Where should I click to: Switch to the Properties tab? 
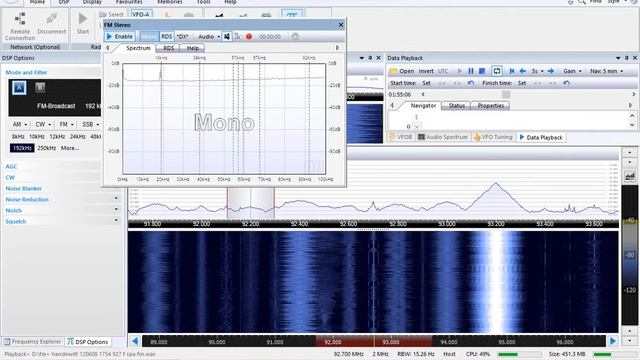coord(491,106)
